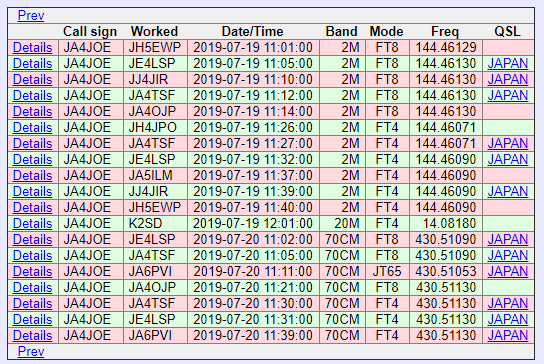Click JAPAN QSL link for JJ4JIR at 11:10:00
The height and width of the screenshot is (364, 544).
[x=508, y=79]
